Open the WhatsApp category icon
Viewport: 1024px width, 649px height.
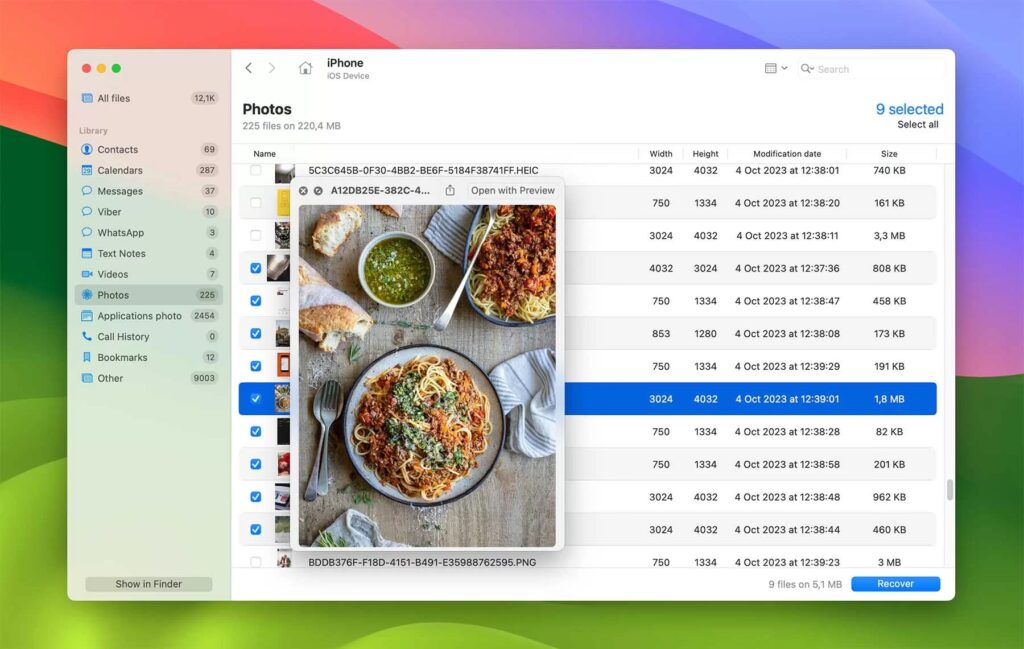click(87, 232)
